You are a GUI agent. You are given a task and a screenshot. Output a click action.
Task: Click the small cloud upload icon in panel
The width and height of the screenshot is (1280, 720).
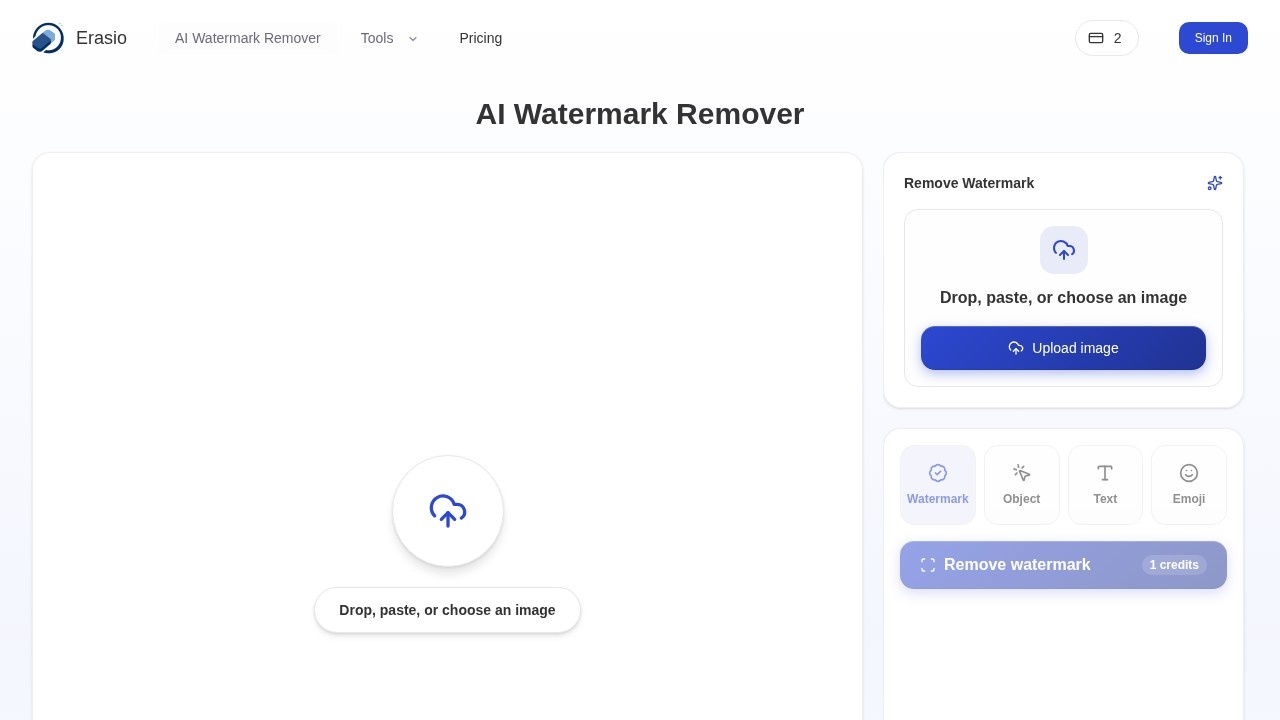(1064, 250)
